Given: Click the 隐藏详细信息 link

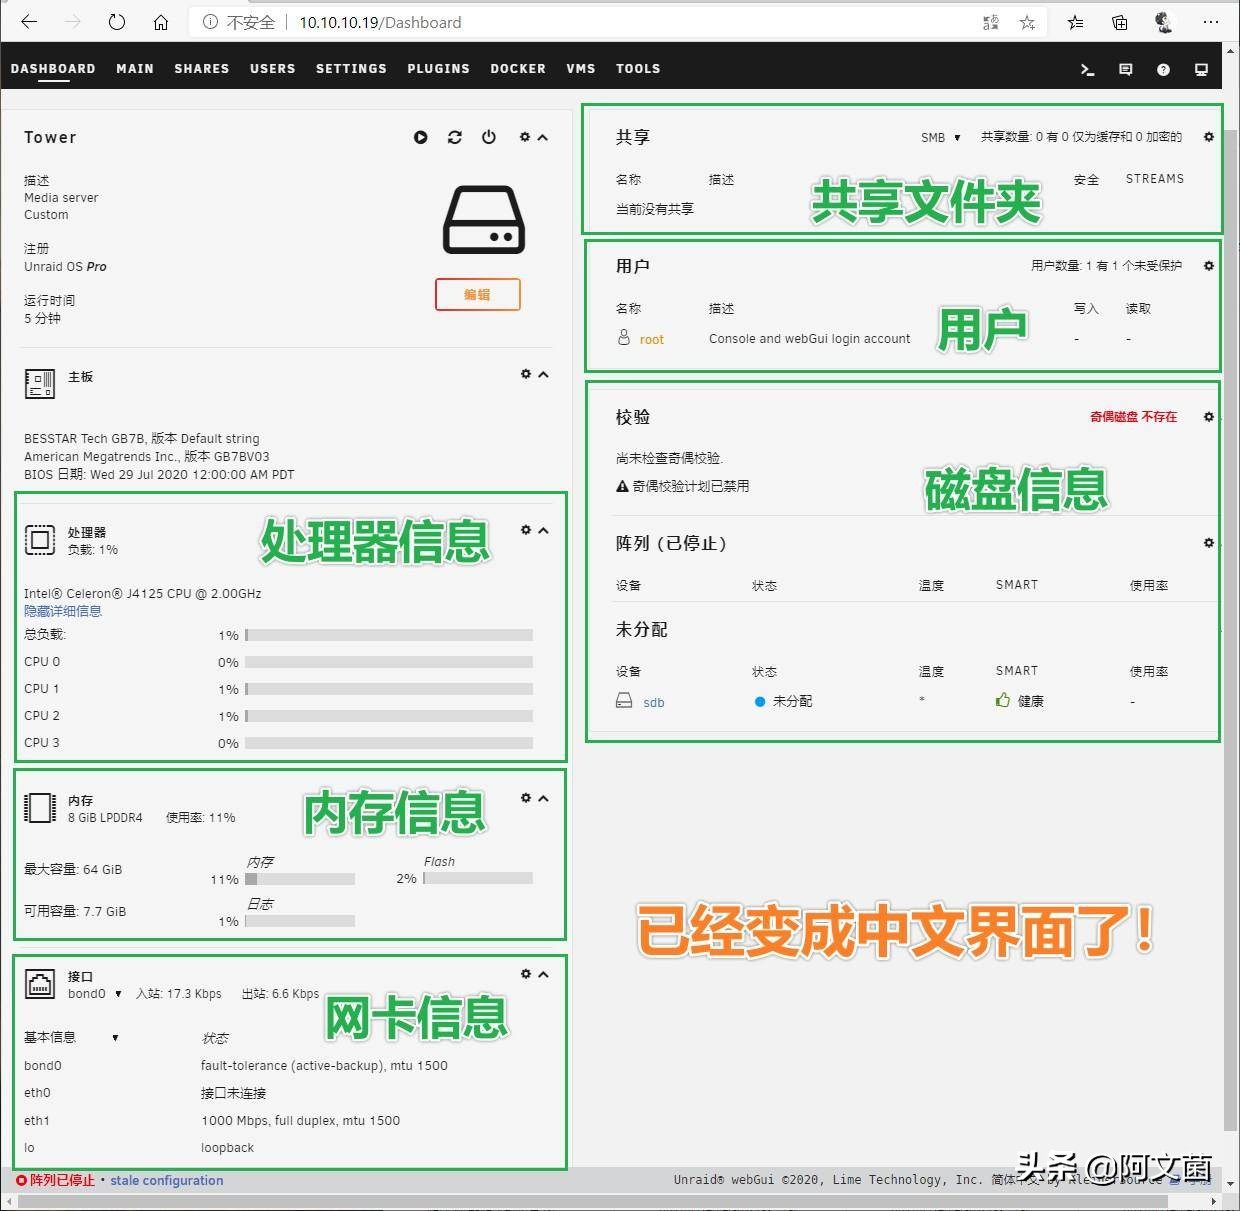Looking at the screenshot, I should point(62,610).
